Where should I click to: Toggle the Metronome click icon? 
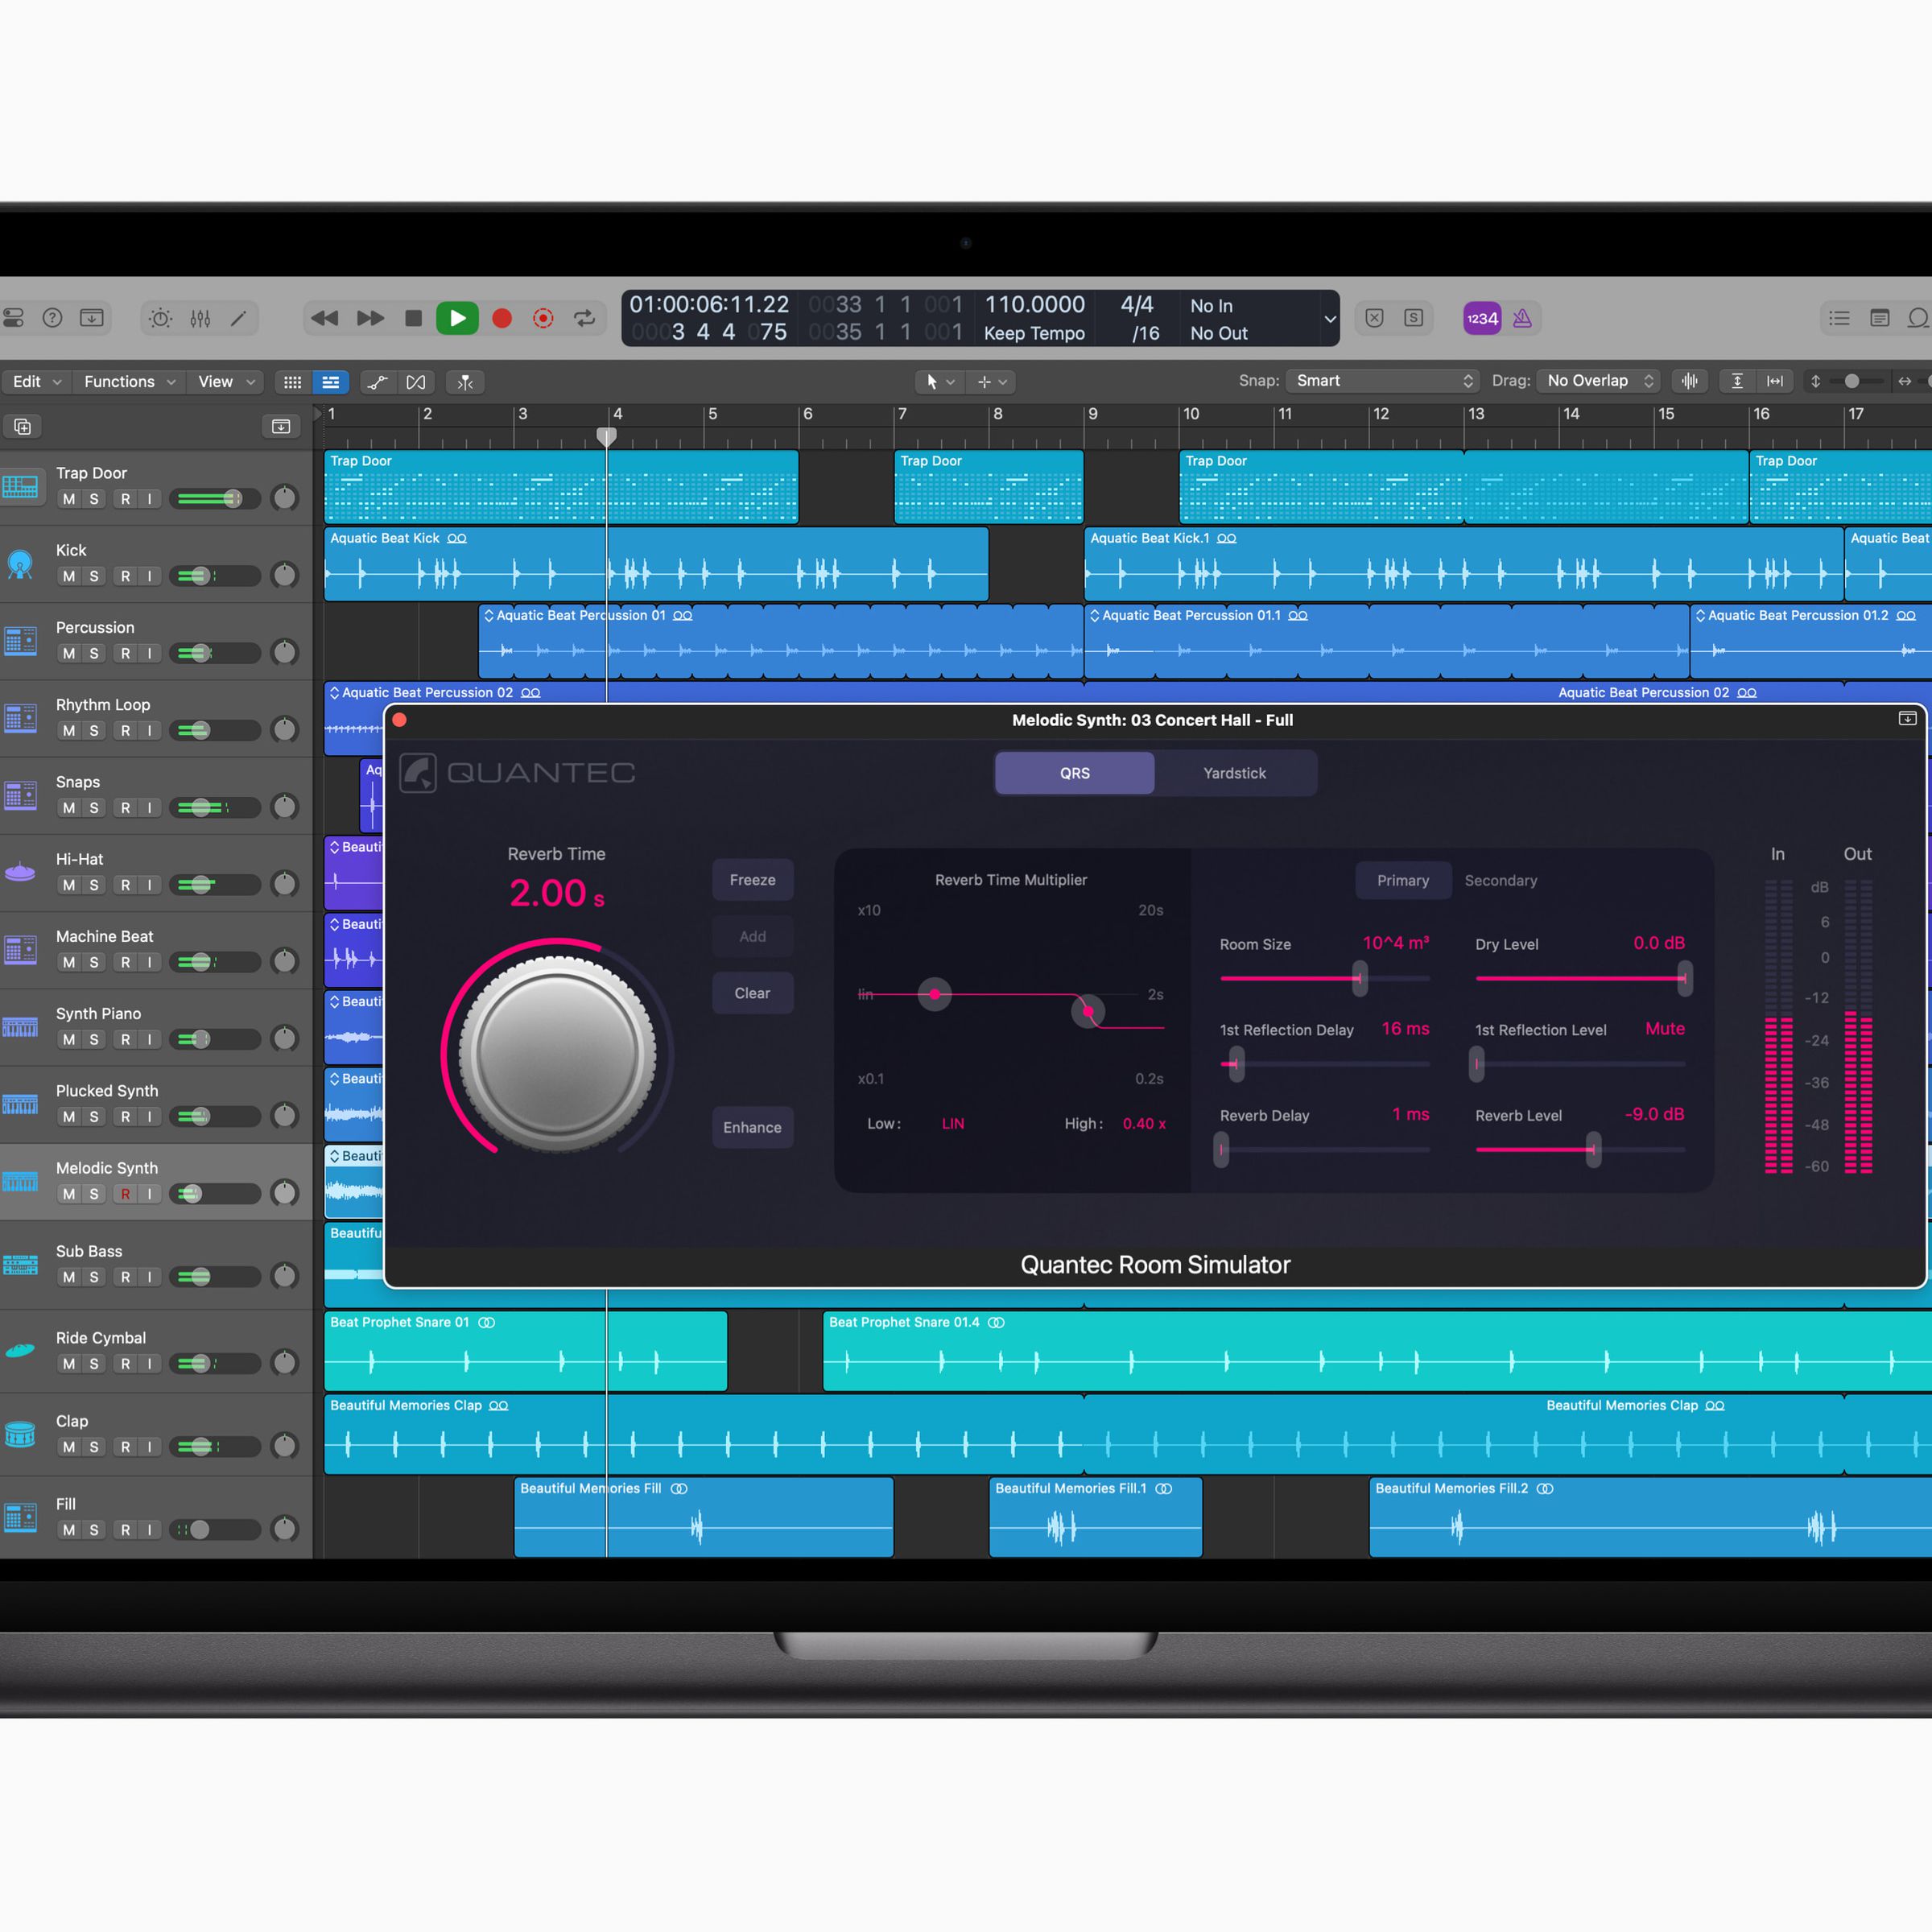coord(1522,318)
